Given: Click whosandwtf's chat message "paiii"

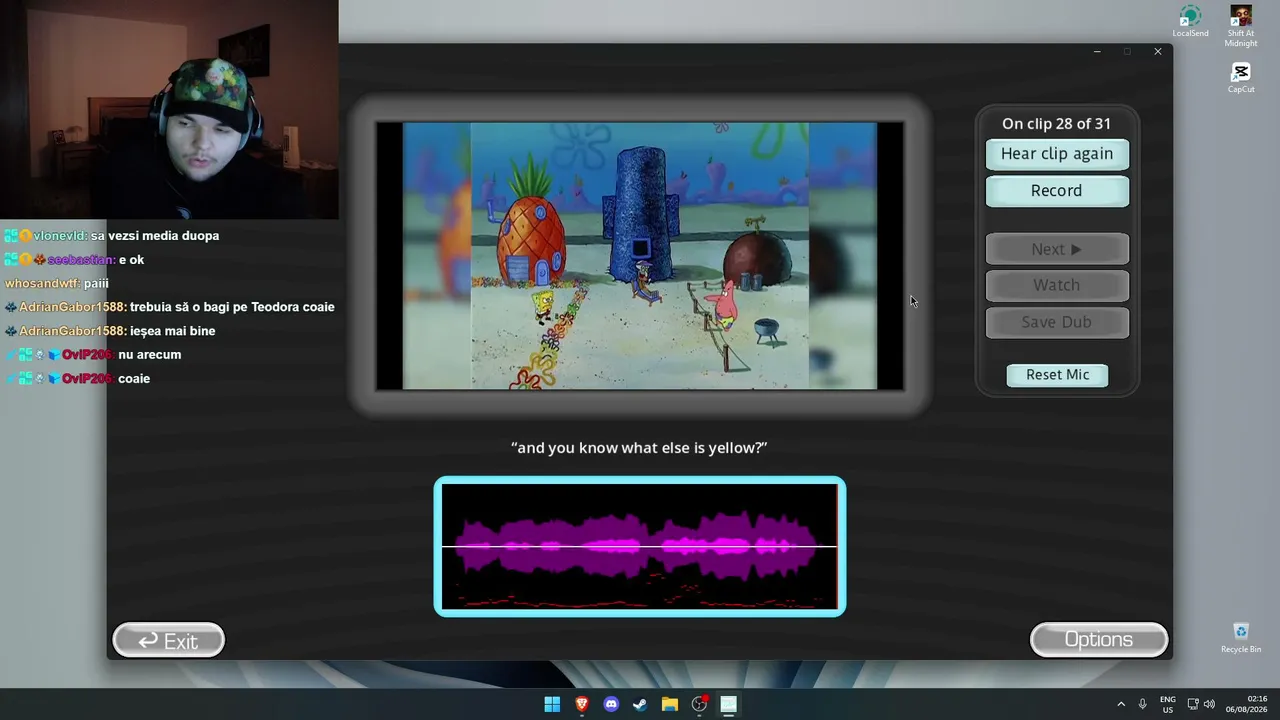Looking at the screenshot, I should [x=57, y=284].
